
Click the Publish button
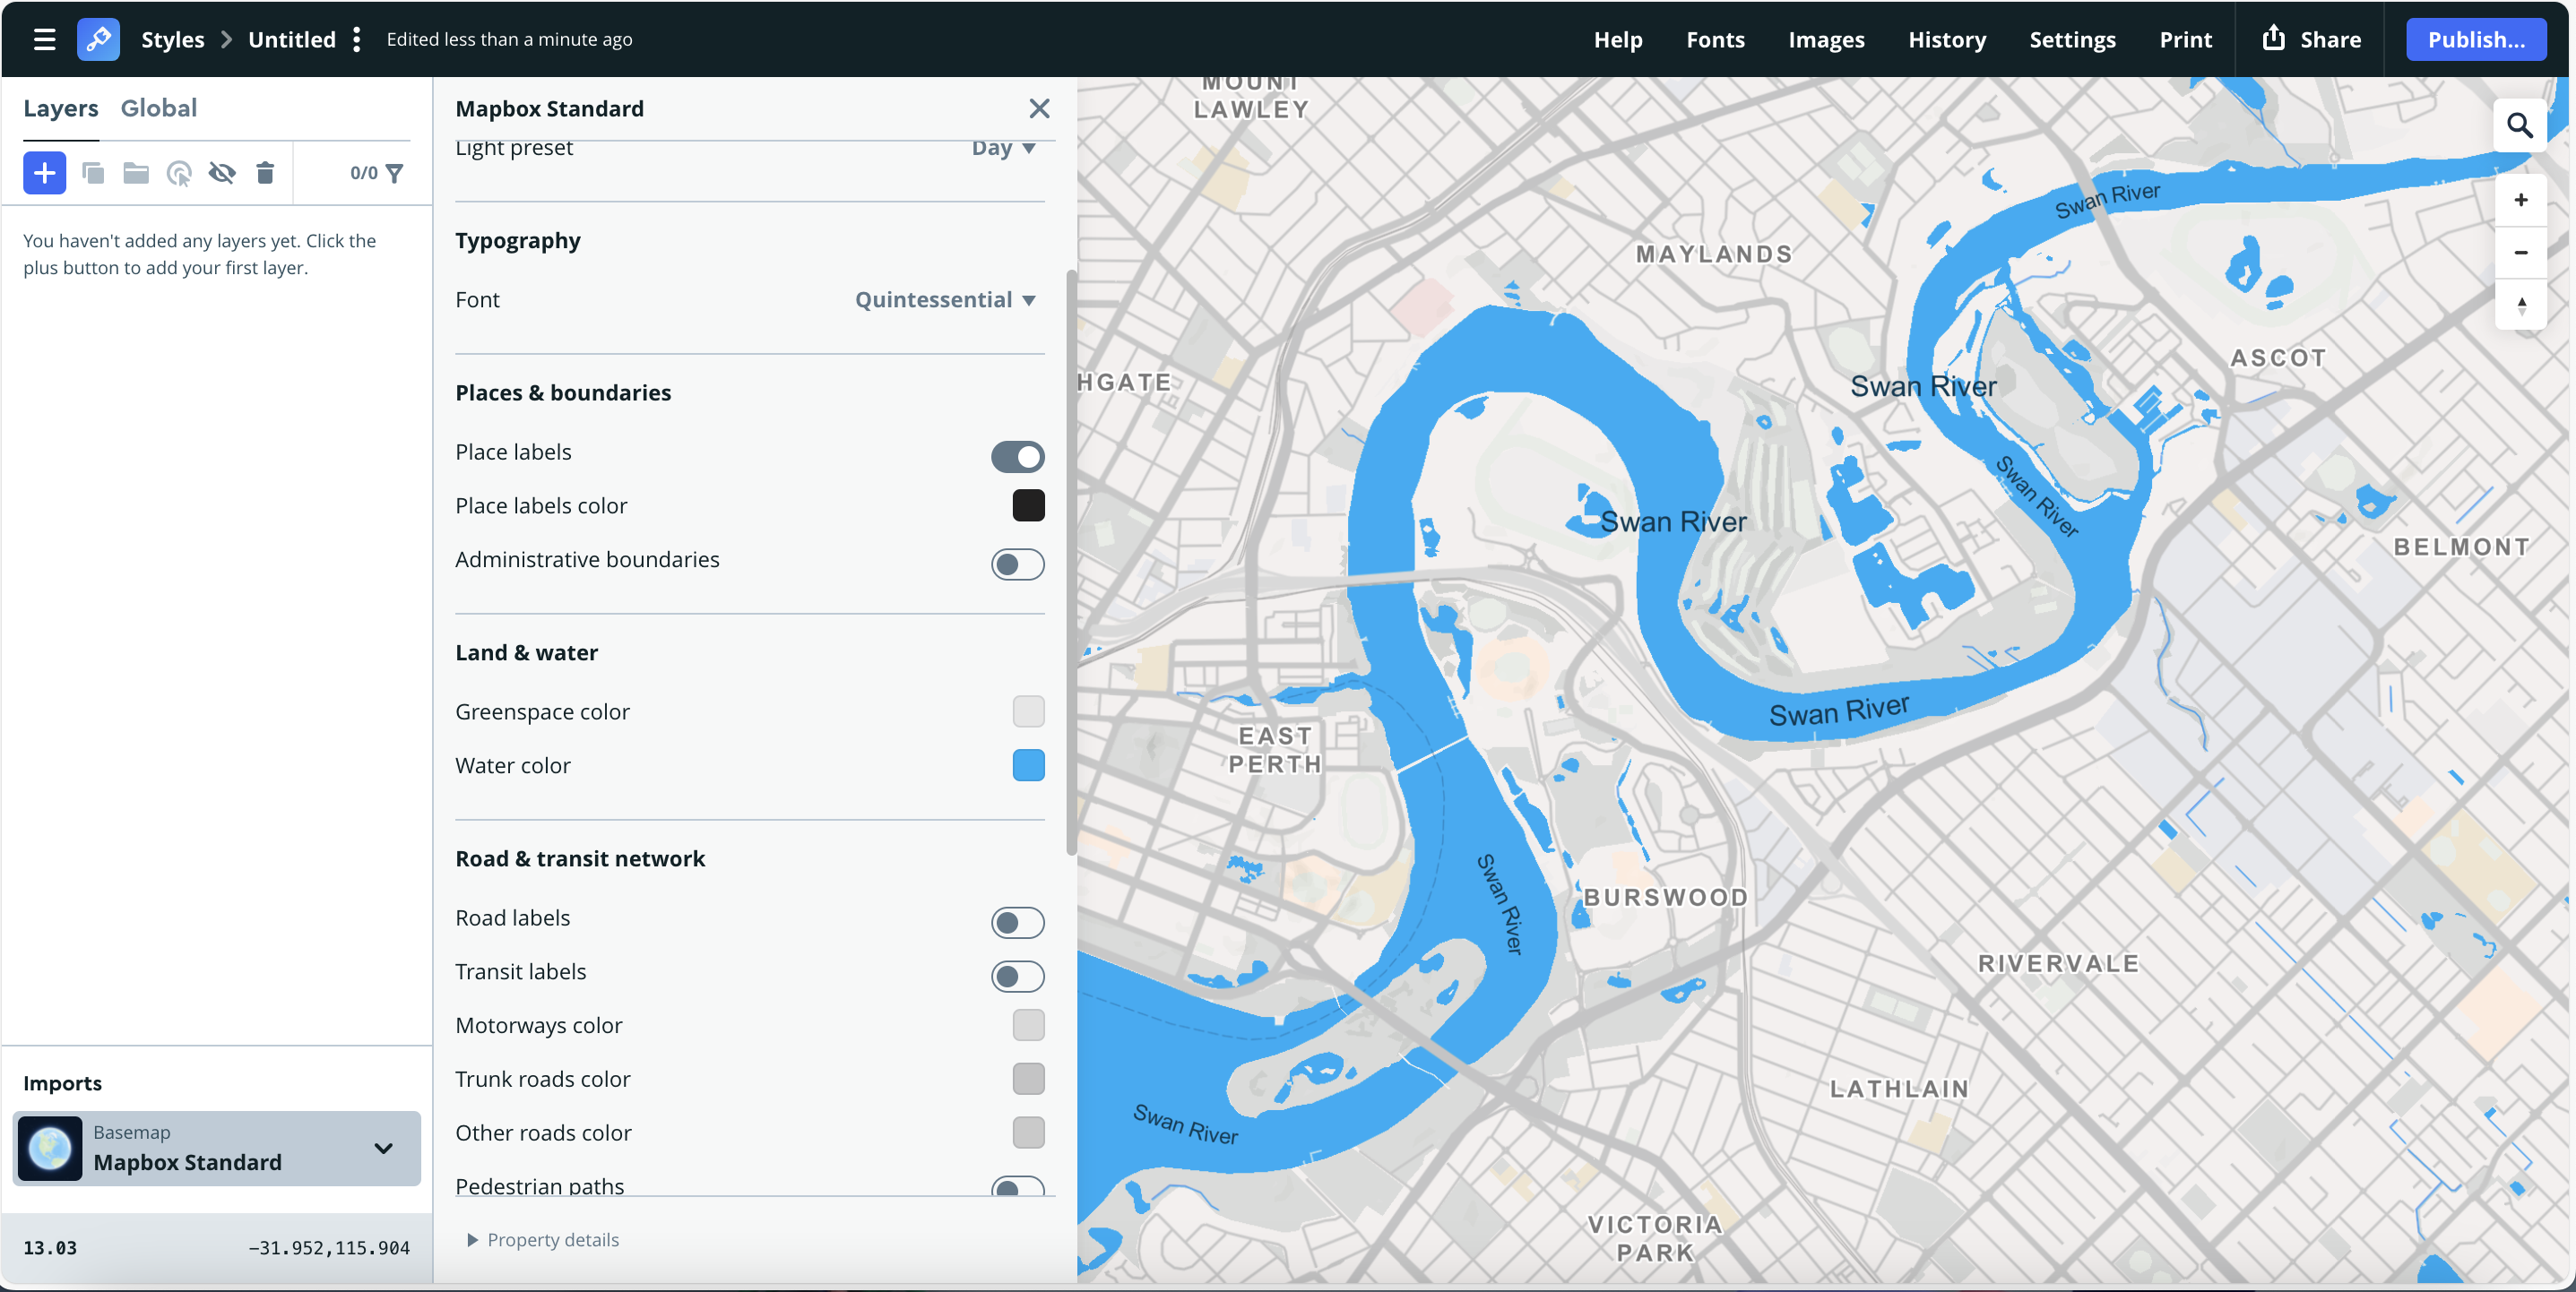(2476, 40)
